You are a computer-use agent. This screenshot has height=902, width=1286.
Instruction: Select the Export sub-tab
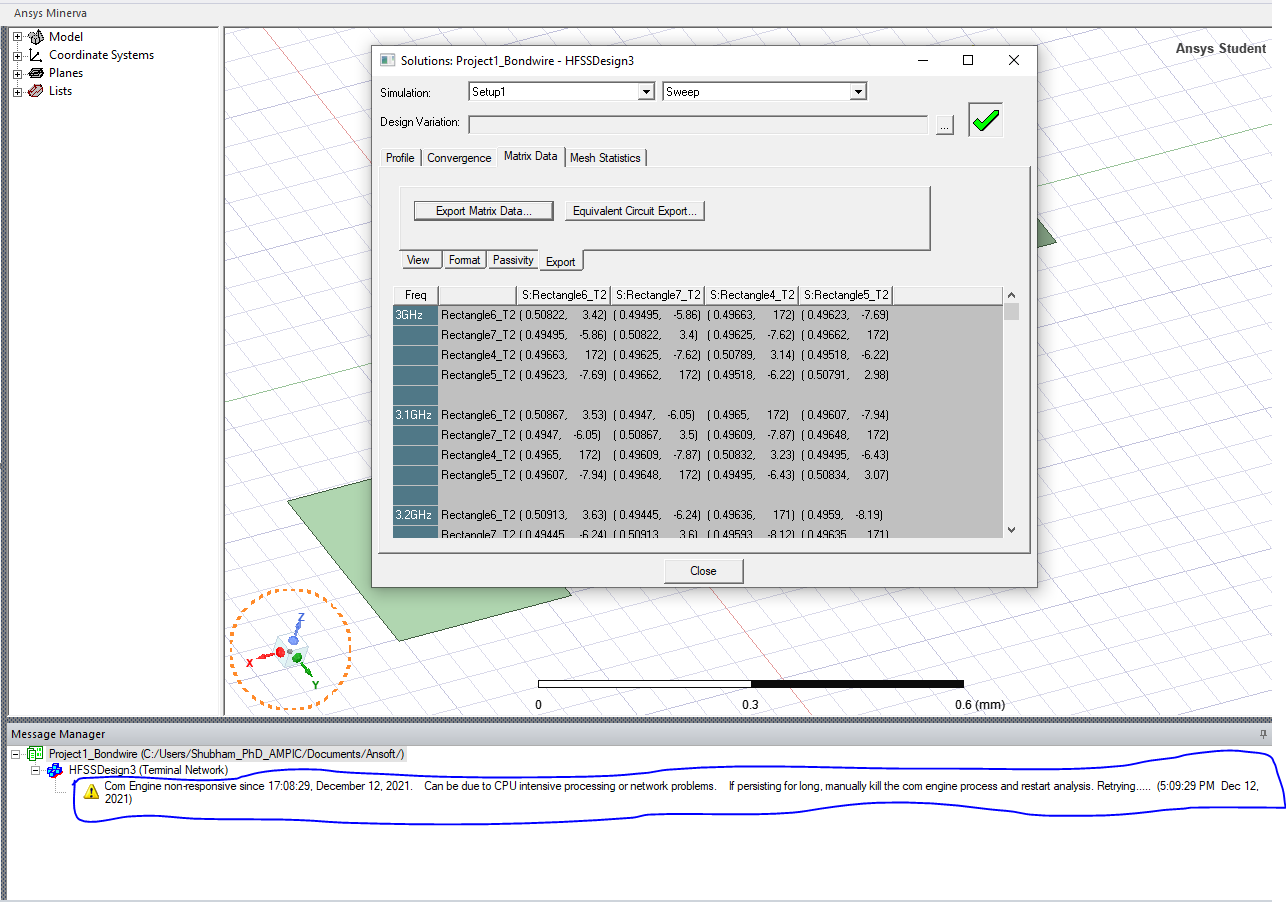[x=560, y=262]
